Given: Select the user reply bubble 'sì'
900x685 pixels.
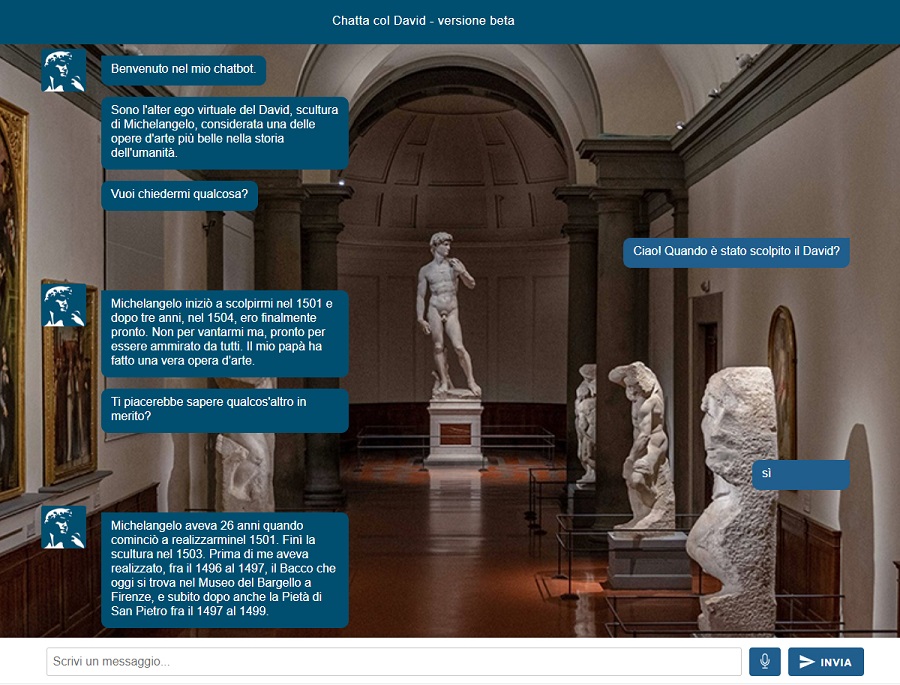Looking at the screenshot, I should (x=800, y=474).
